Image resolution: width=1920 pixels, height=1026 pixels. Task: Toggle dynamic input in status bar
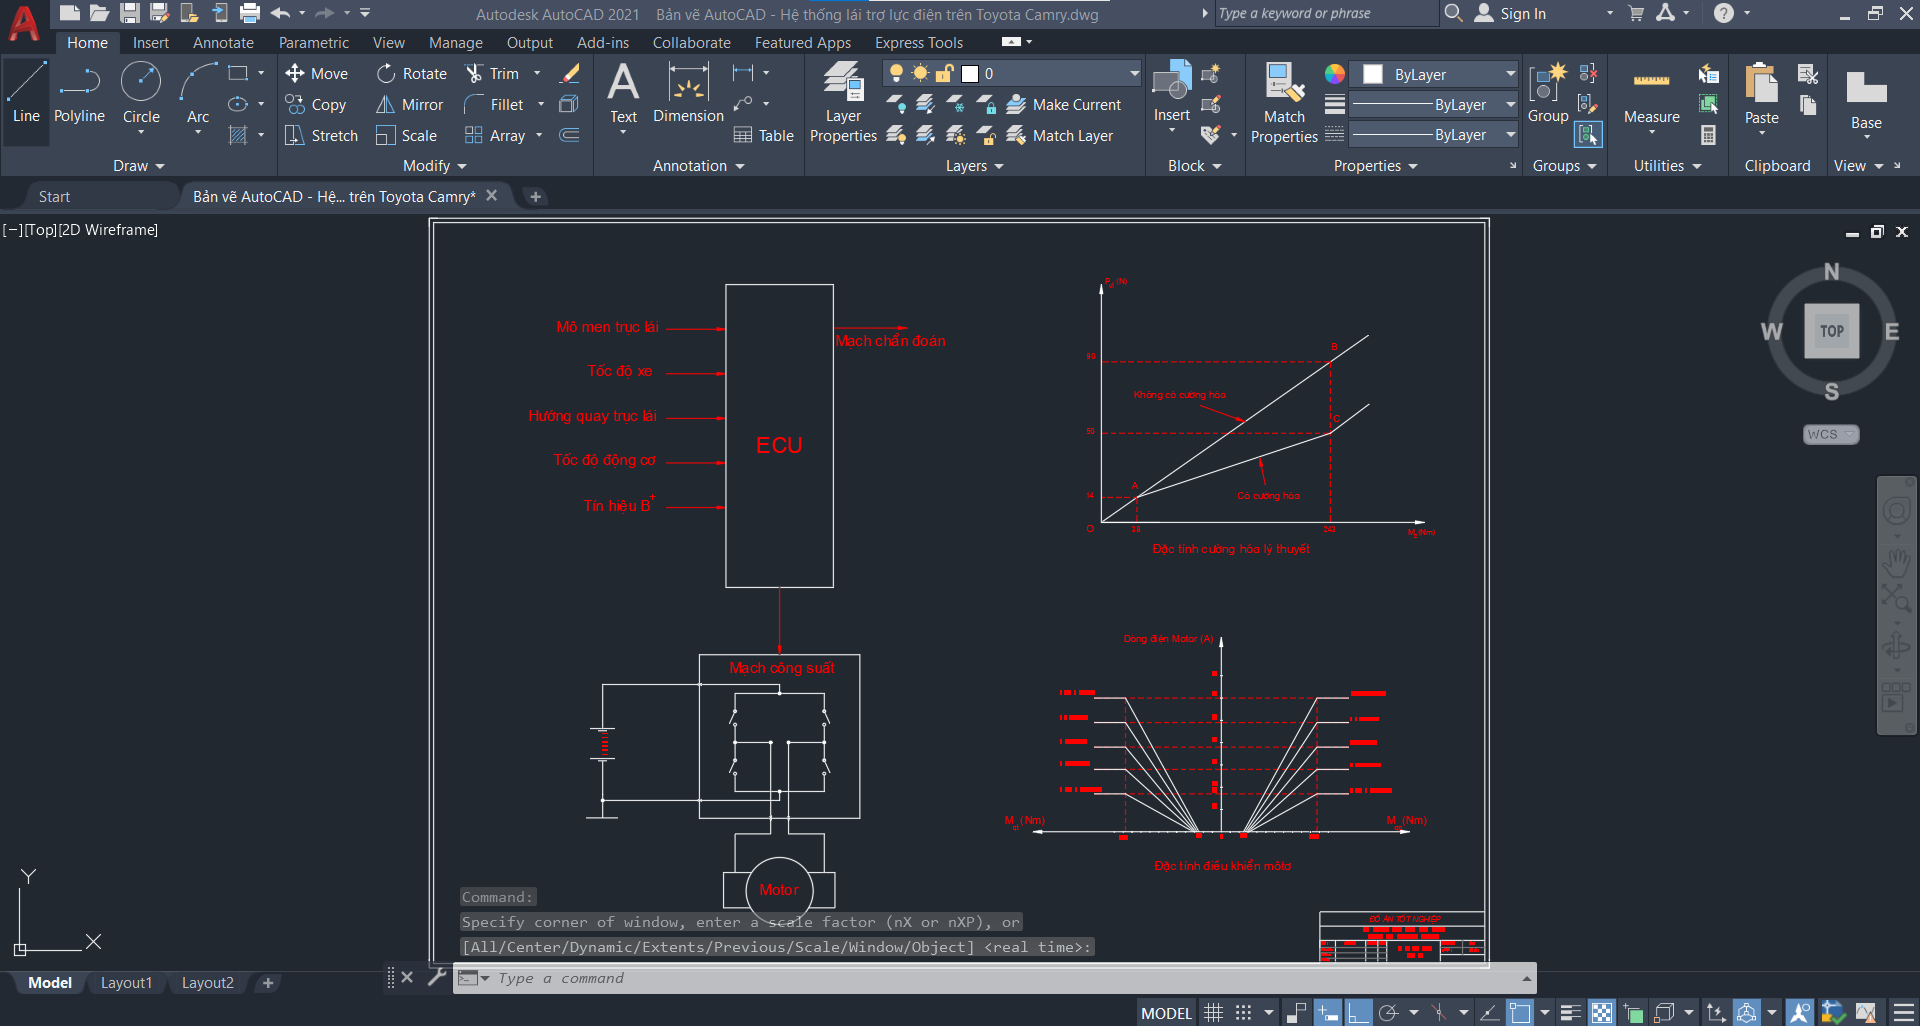[x=1327, y=1013]
